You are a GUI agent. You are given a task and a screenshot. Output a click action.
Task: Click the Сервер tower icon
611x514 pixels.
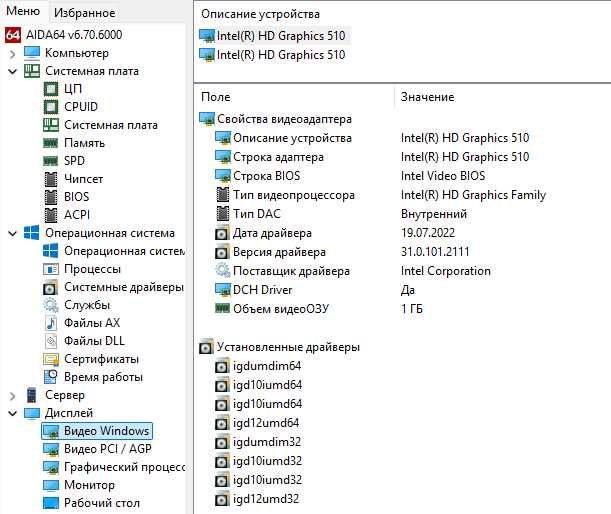(32, 395)
